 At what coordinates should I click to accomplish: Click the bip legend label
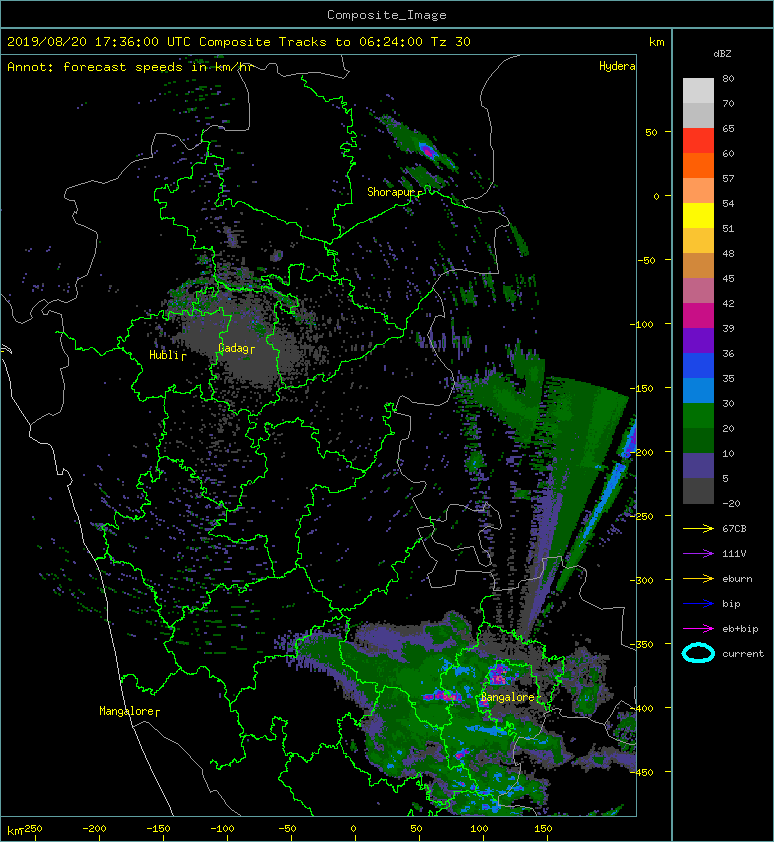pos(731,604)
